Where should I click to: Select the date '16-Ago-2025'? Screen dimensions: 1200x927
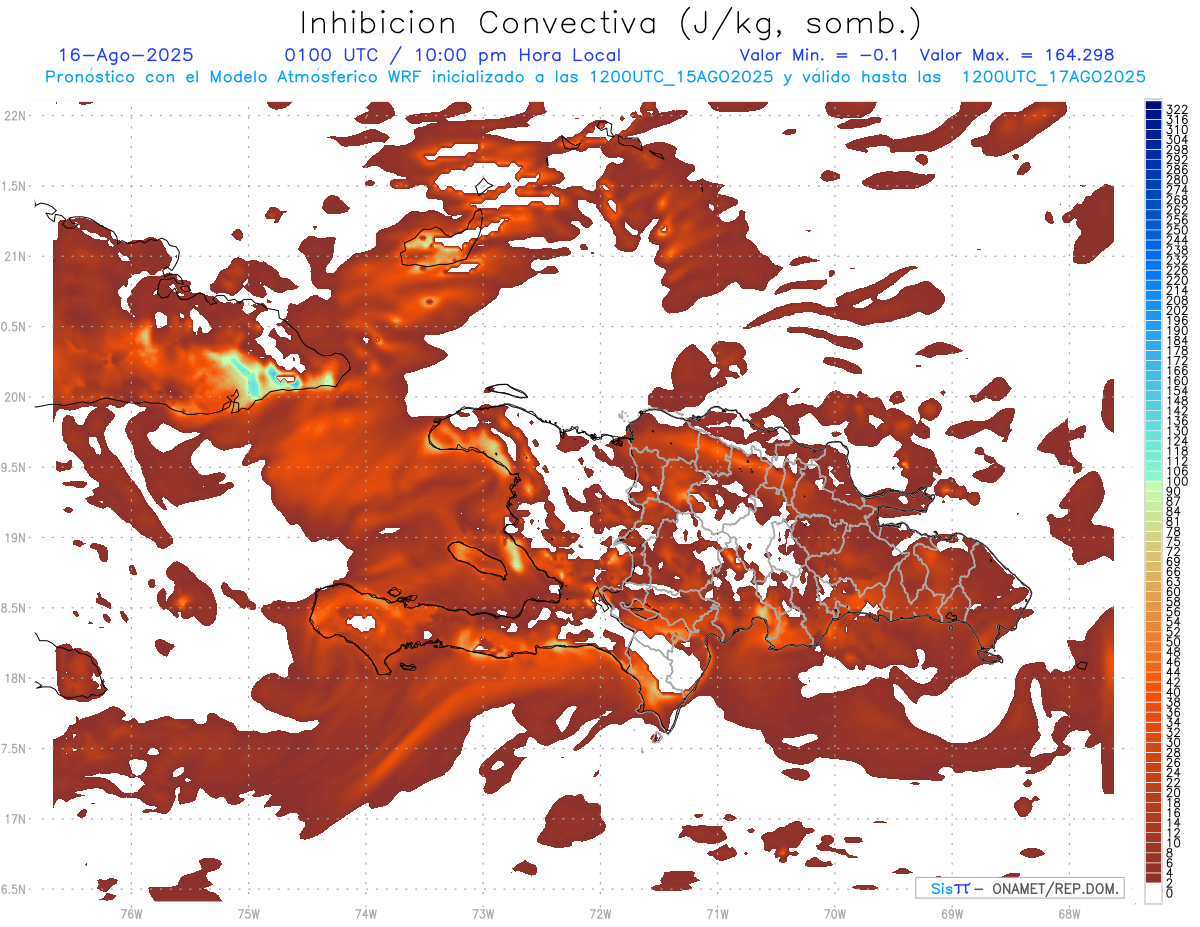[126, 56]
